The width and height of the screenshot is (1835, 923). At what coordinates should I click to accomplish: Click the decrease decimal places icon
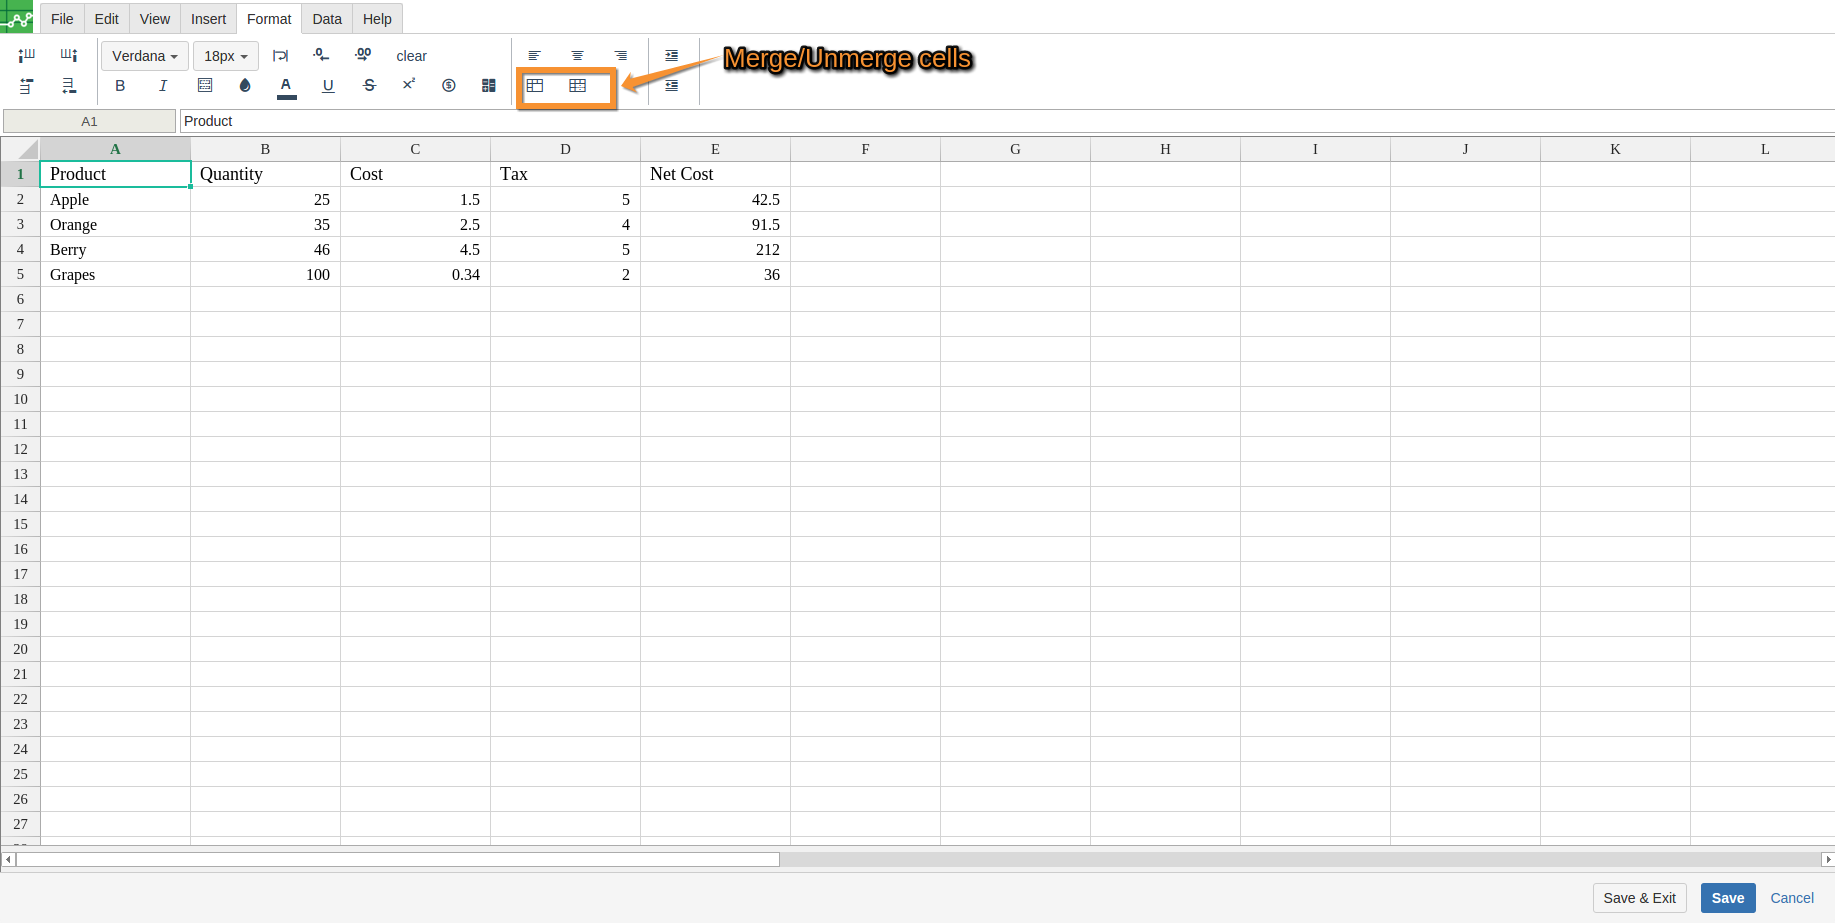pyautogui.click(x=321, y=55)
